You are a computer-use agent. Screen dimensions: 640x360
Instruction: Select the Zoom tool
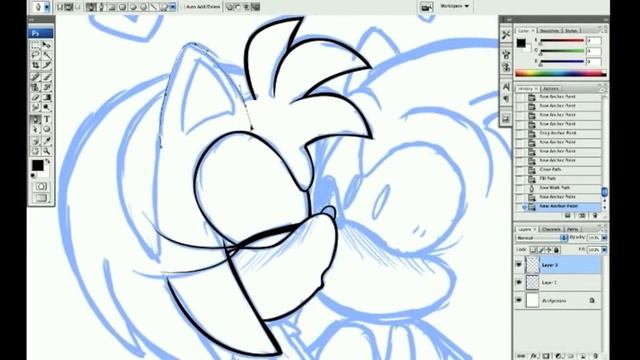pyautogui.click(x=47, y=151)
